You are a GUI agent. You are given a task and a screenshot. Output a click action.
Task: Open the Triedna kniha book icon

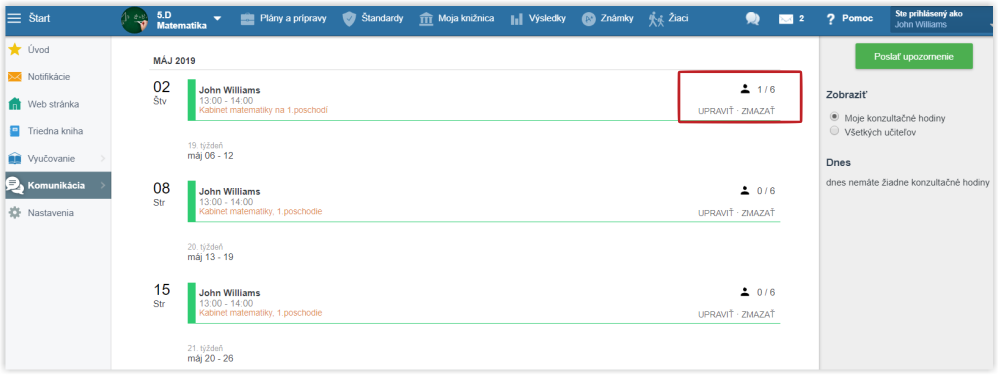pos(15,131)
